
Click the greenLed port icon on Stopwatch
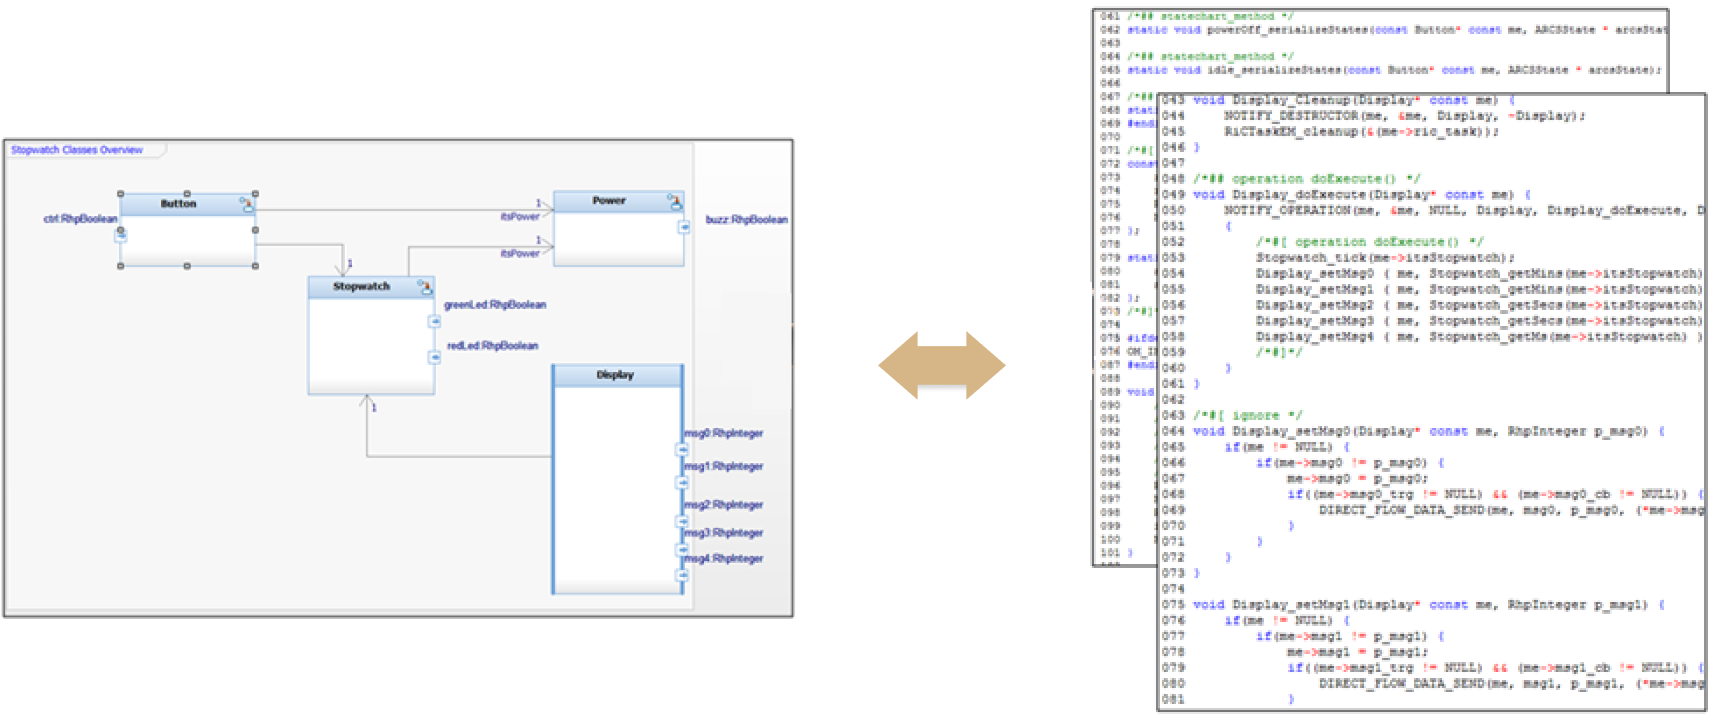pos(434,322)
